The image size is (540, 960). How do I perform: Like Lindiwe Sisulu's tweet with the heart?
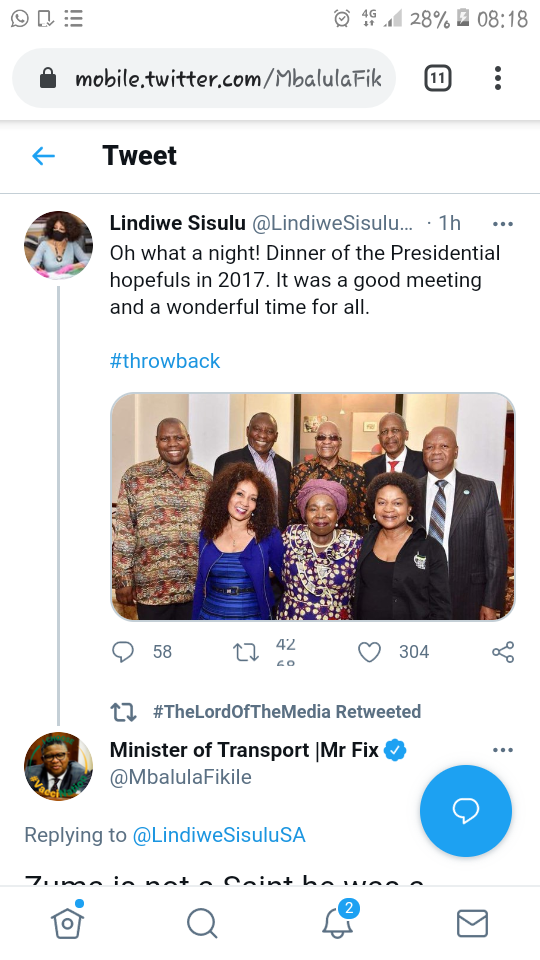[x=369, y=652]
